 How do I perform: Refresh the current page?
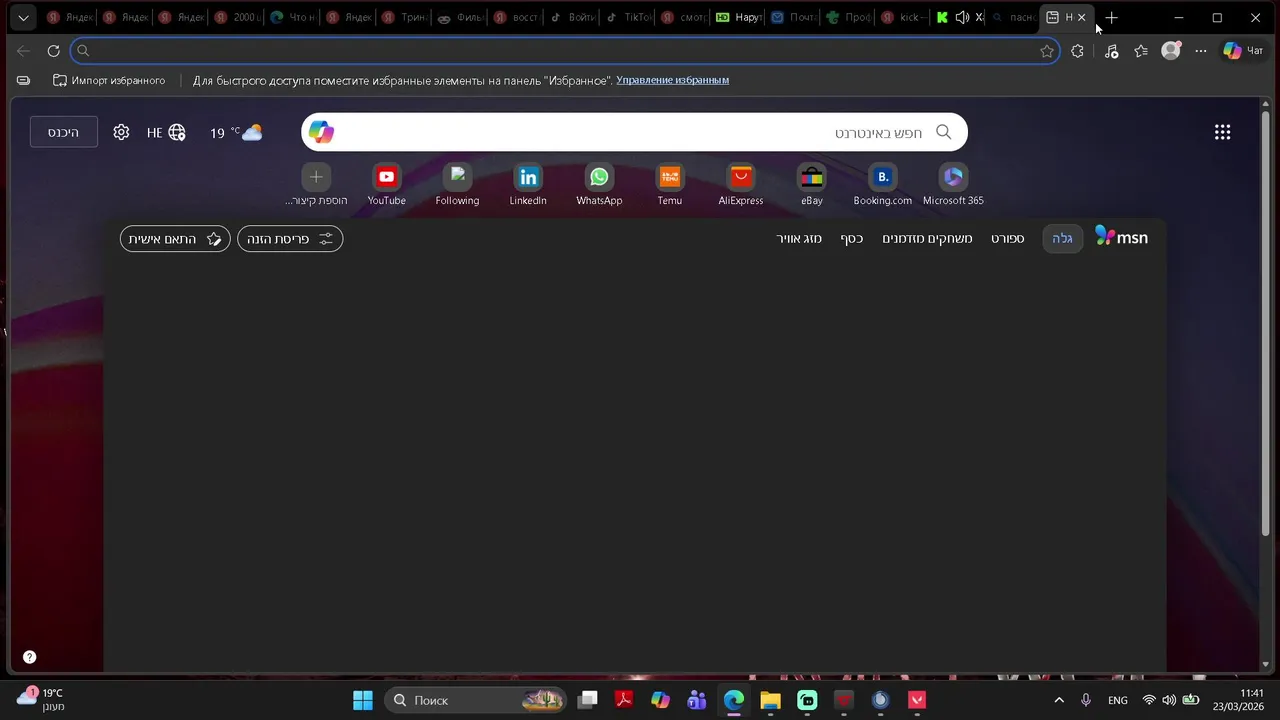click(53, 51)
